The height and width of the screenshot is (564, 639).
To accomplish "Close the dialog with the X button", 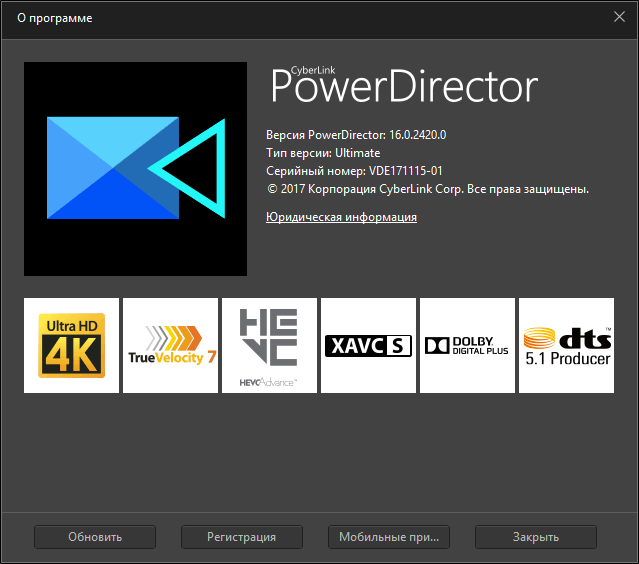I will pyautogui.click(x=619, y=17).
